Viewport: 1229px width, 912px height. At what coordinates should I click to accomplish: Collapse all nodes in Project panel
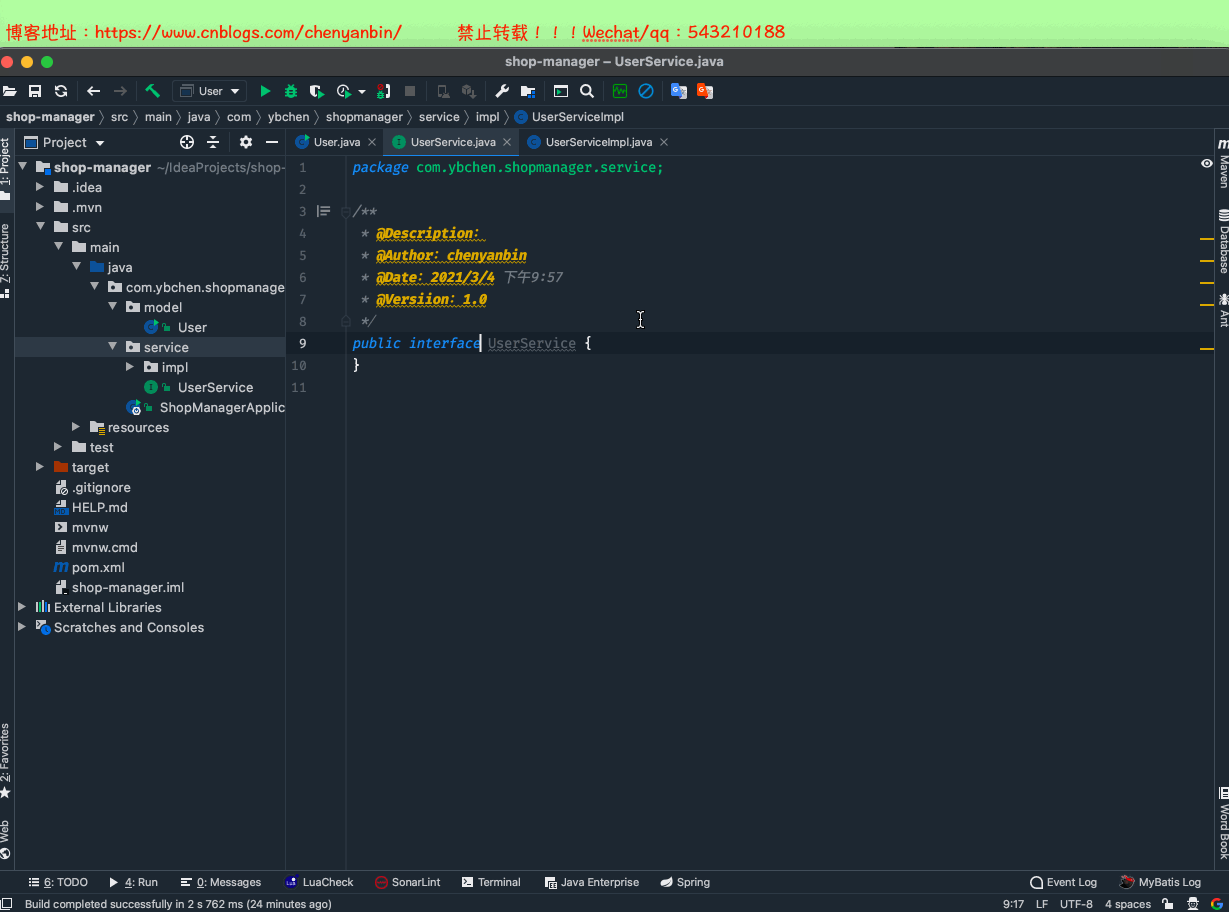pos(213,142)
